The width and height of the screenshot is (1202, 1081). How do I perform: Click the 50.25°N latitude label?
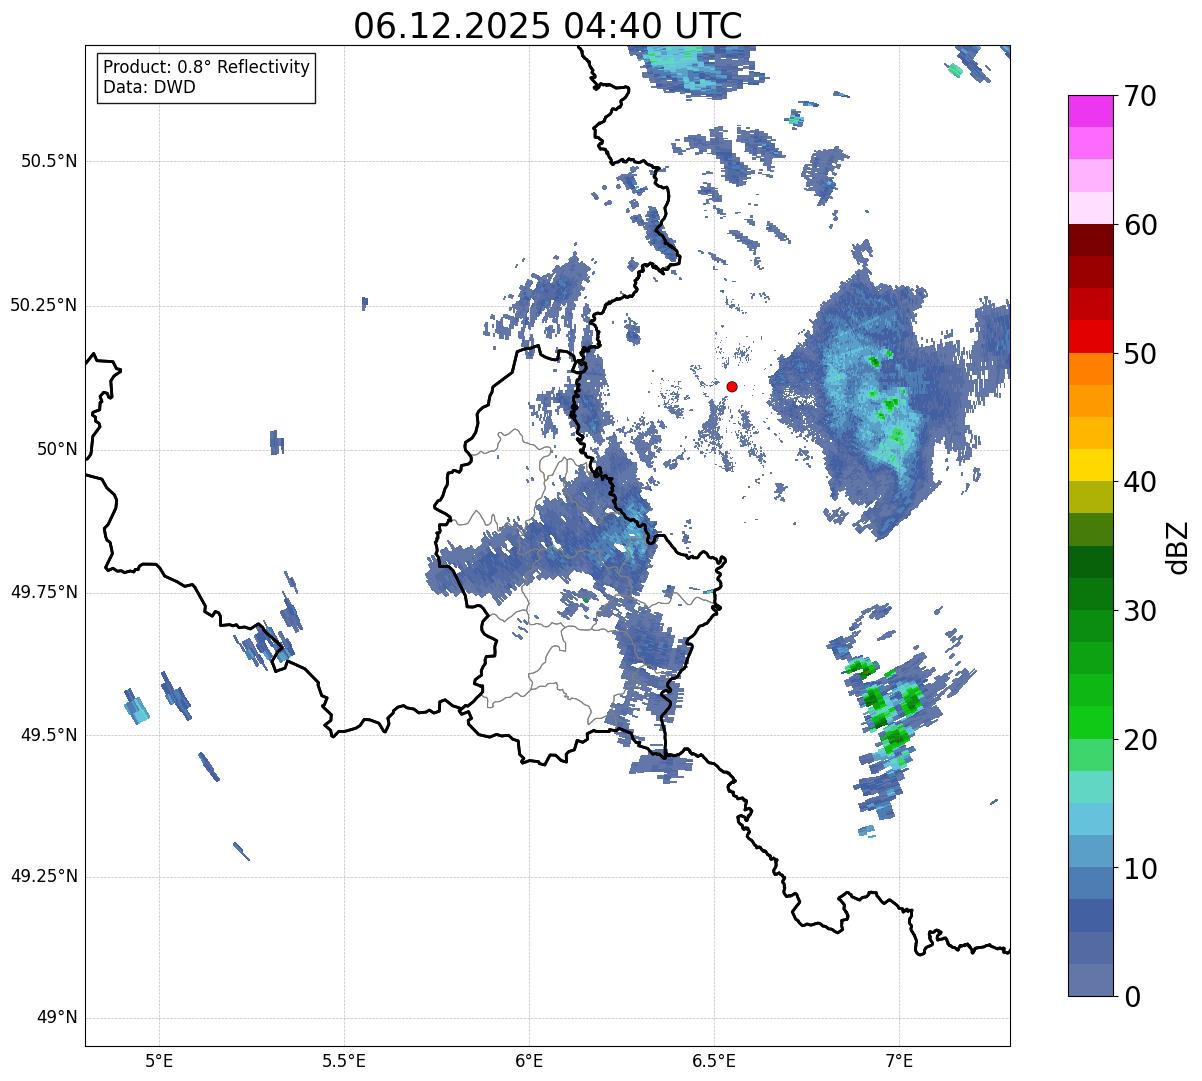(x=43, y=305)
